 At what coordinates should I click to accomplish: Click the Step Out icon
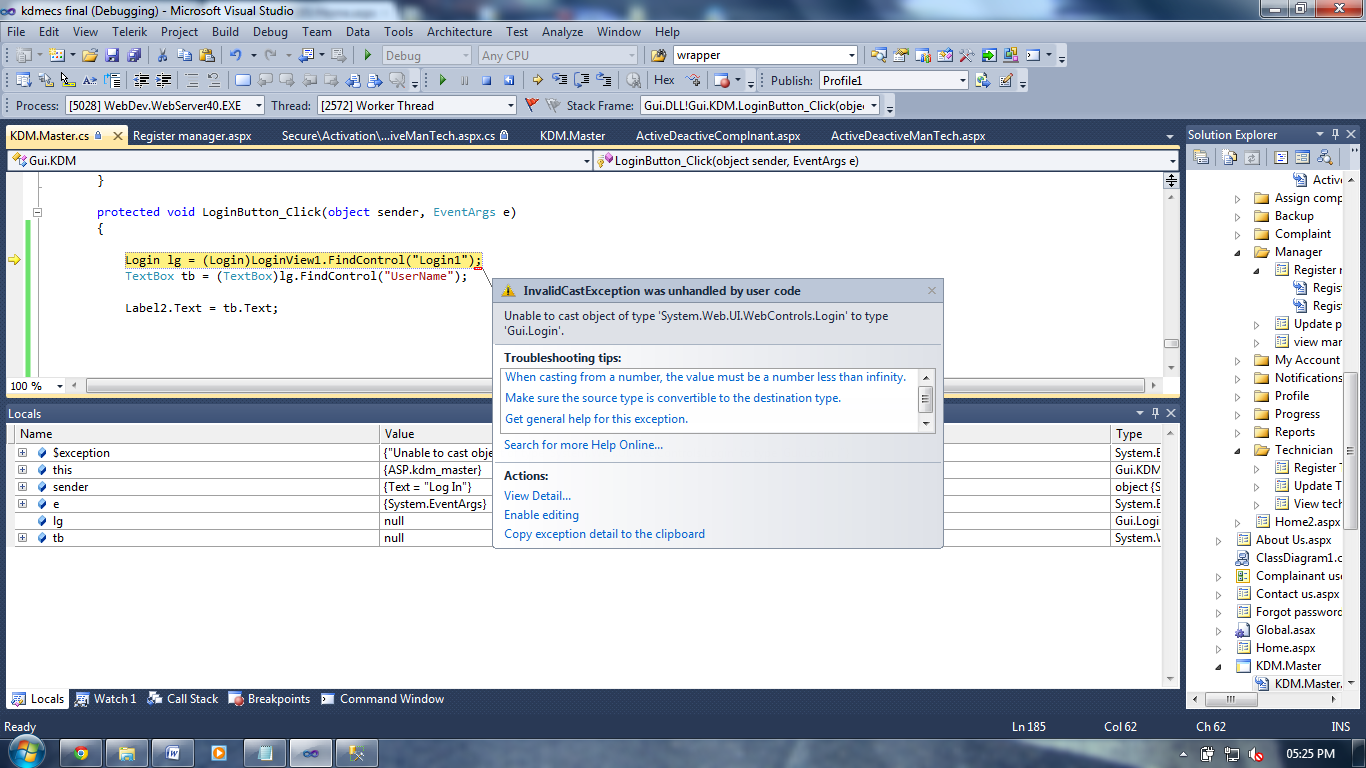[x=603, y=80]
